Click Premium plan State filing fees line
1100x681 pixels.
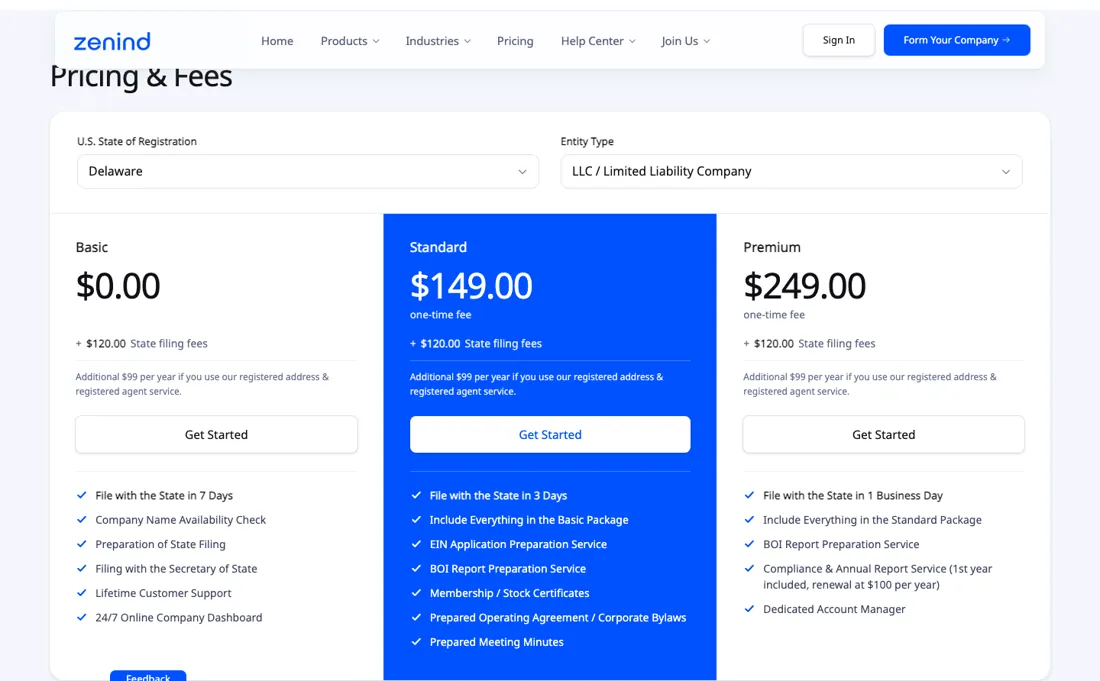[x=810, y=344]
